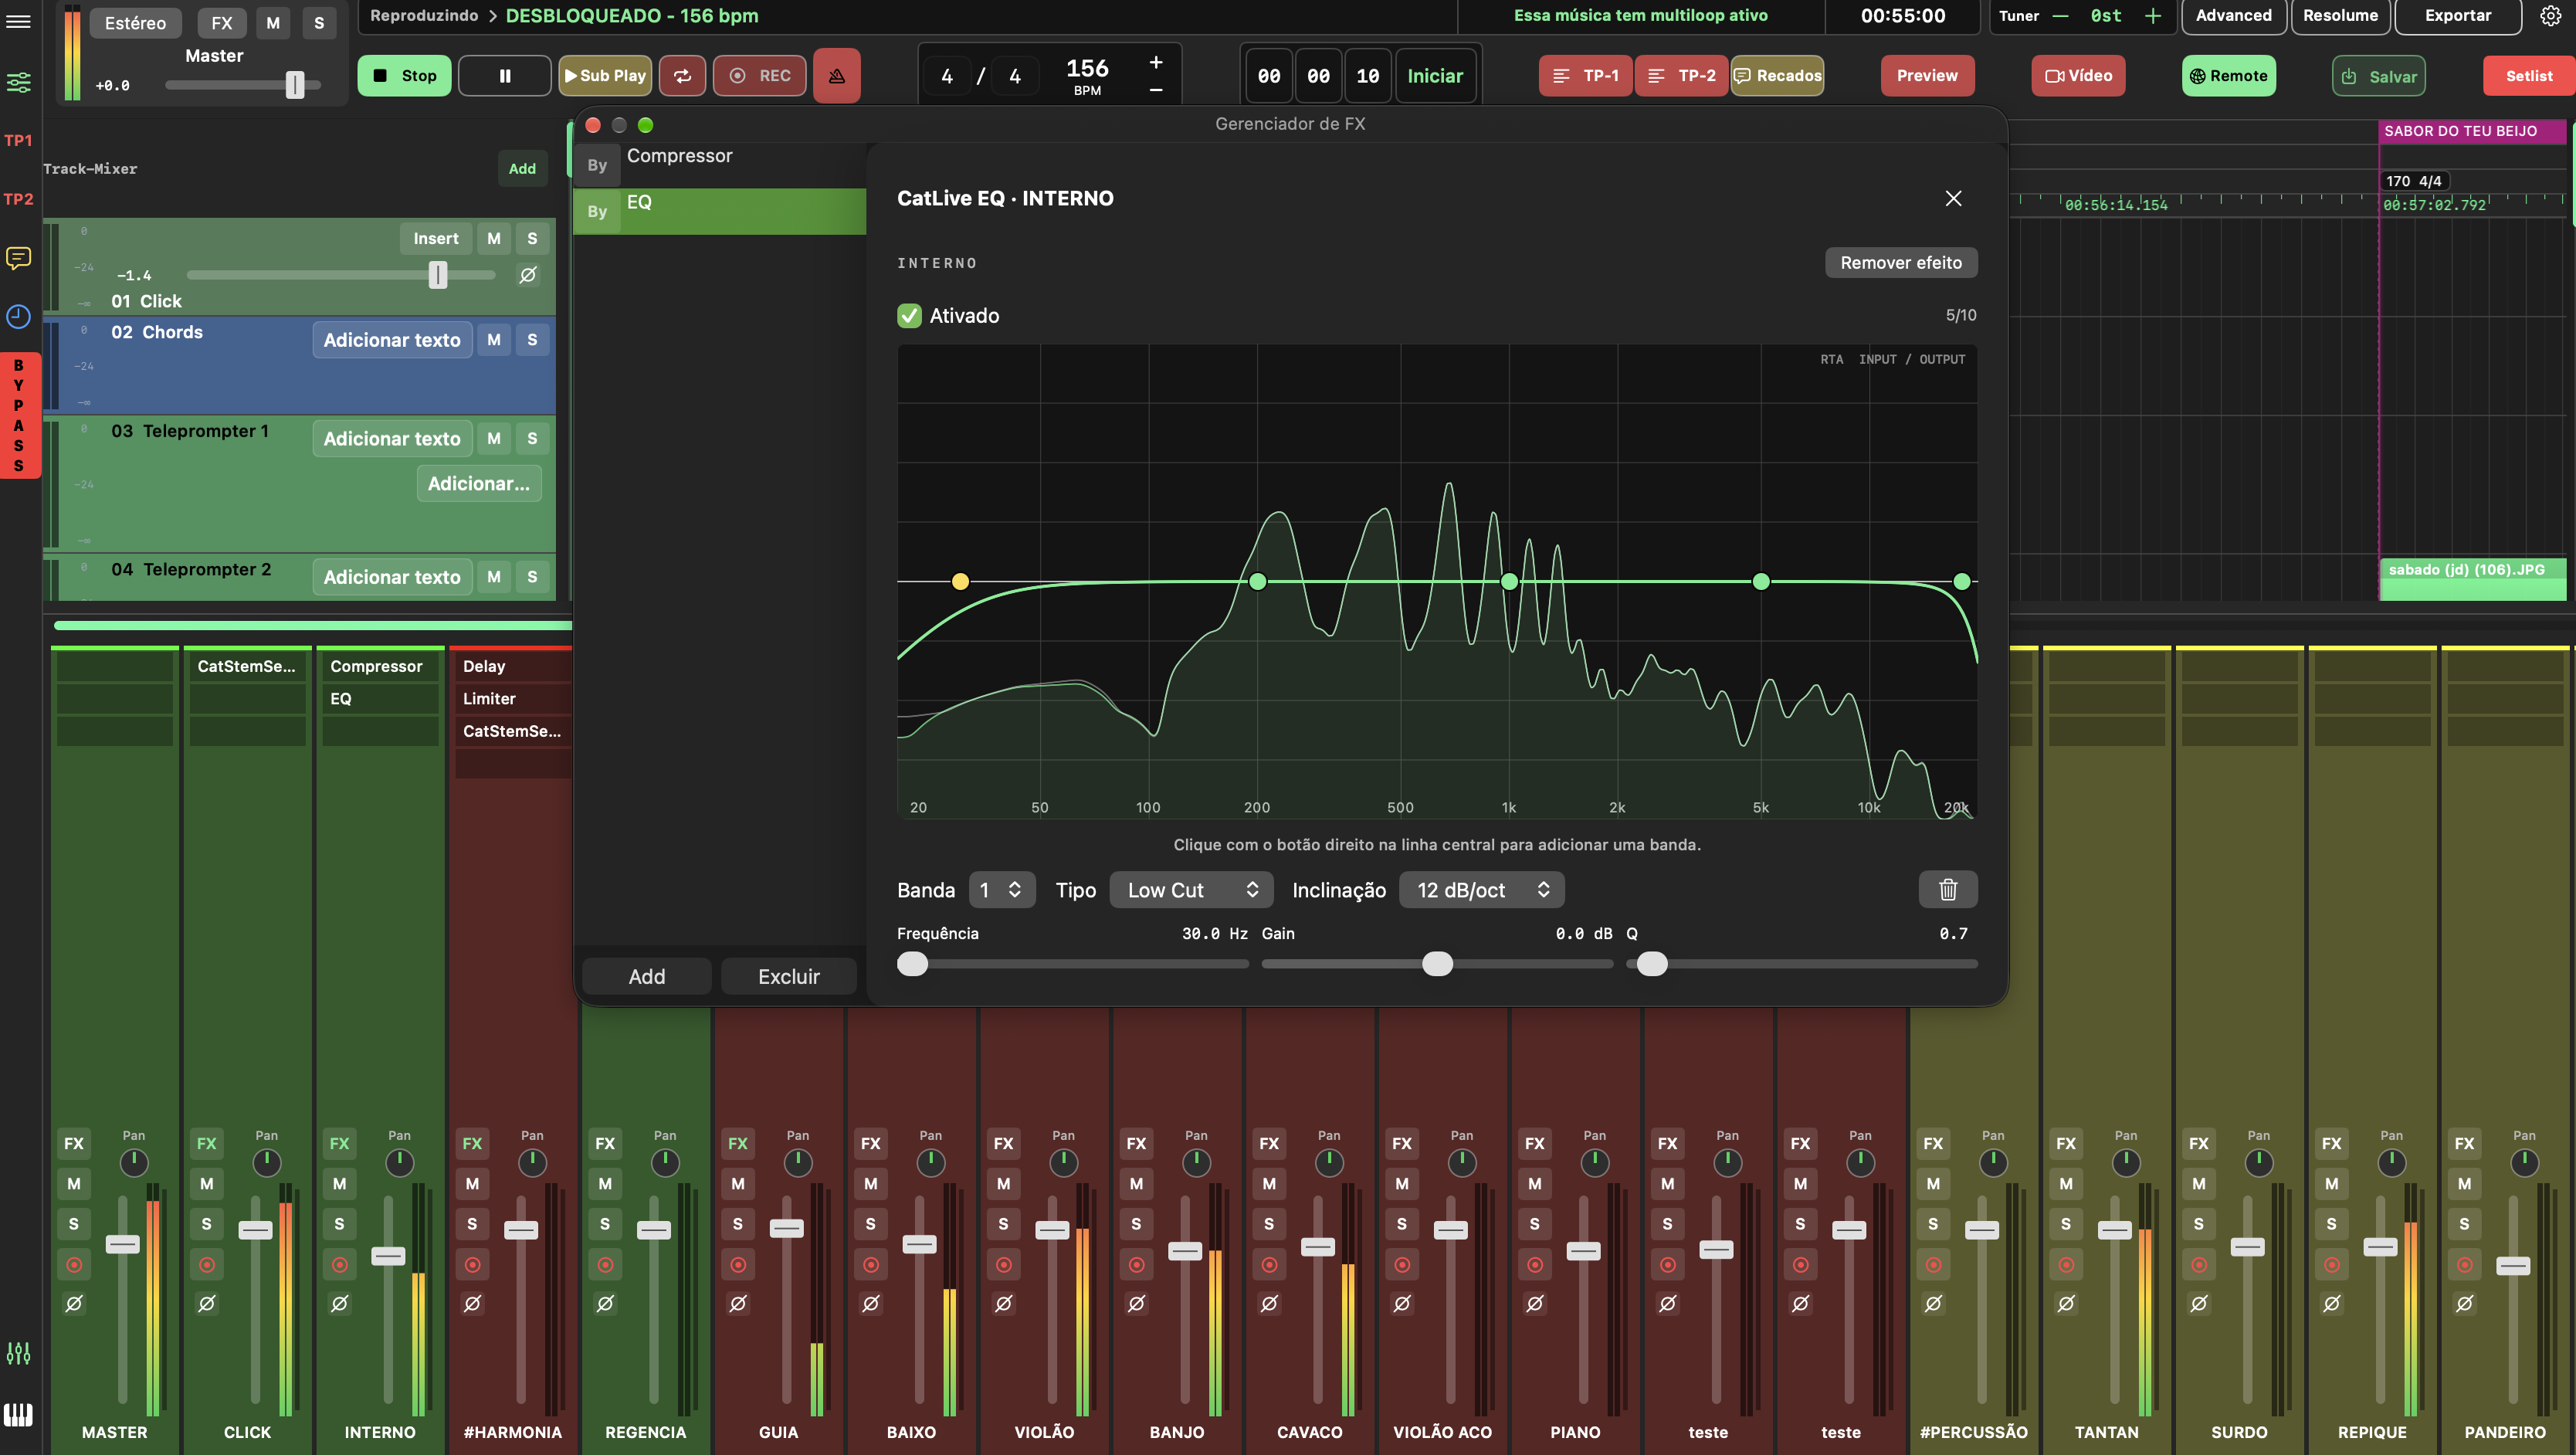Uncheck the Ativado checkbox
Image resolution: width=2576 pixels, height=1455 pixels.
909,316
